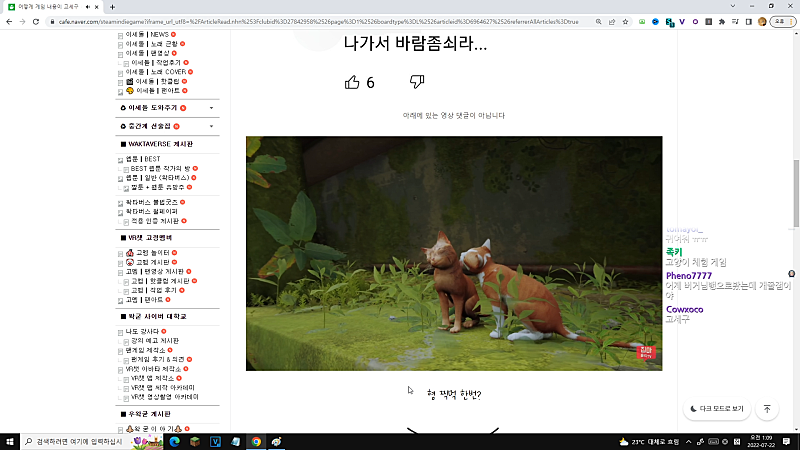800x450 pixels.
Task: Open the share page icon in address bar
Action: 612,22
